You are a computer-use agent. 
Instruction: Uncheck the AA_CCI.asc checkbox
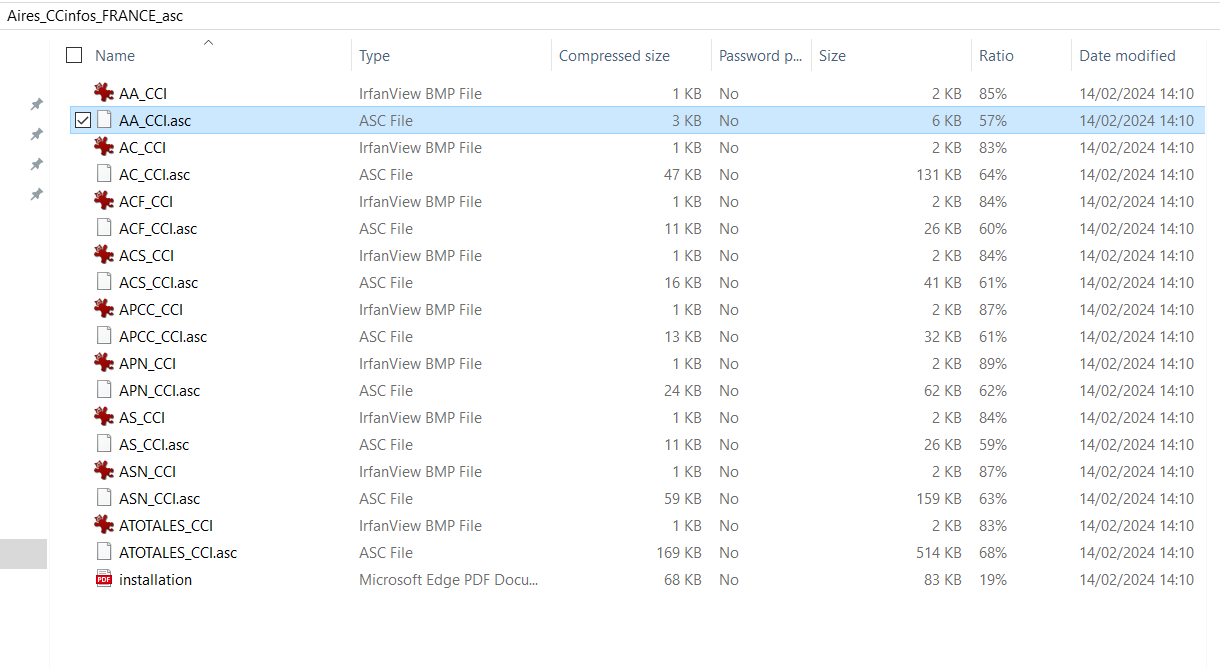tap(83, 121)
